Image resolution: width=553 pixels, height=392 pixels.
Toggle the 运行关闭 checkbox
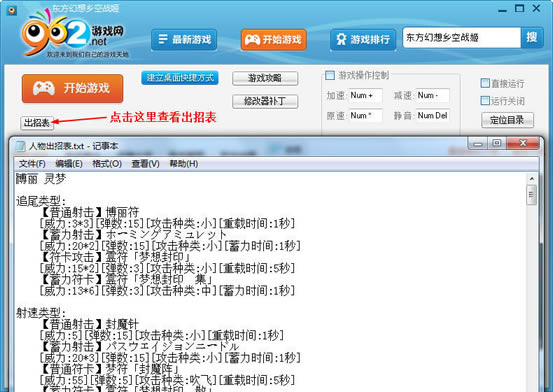click(x=485, y=101)
